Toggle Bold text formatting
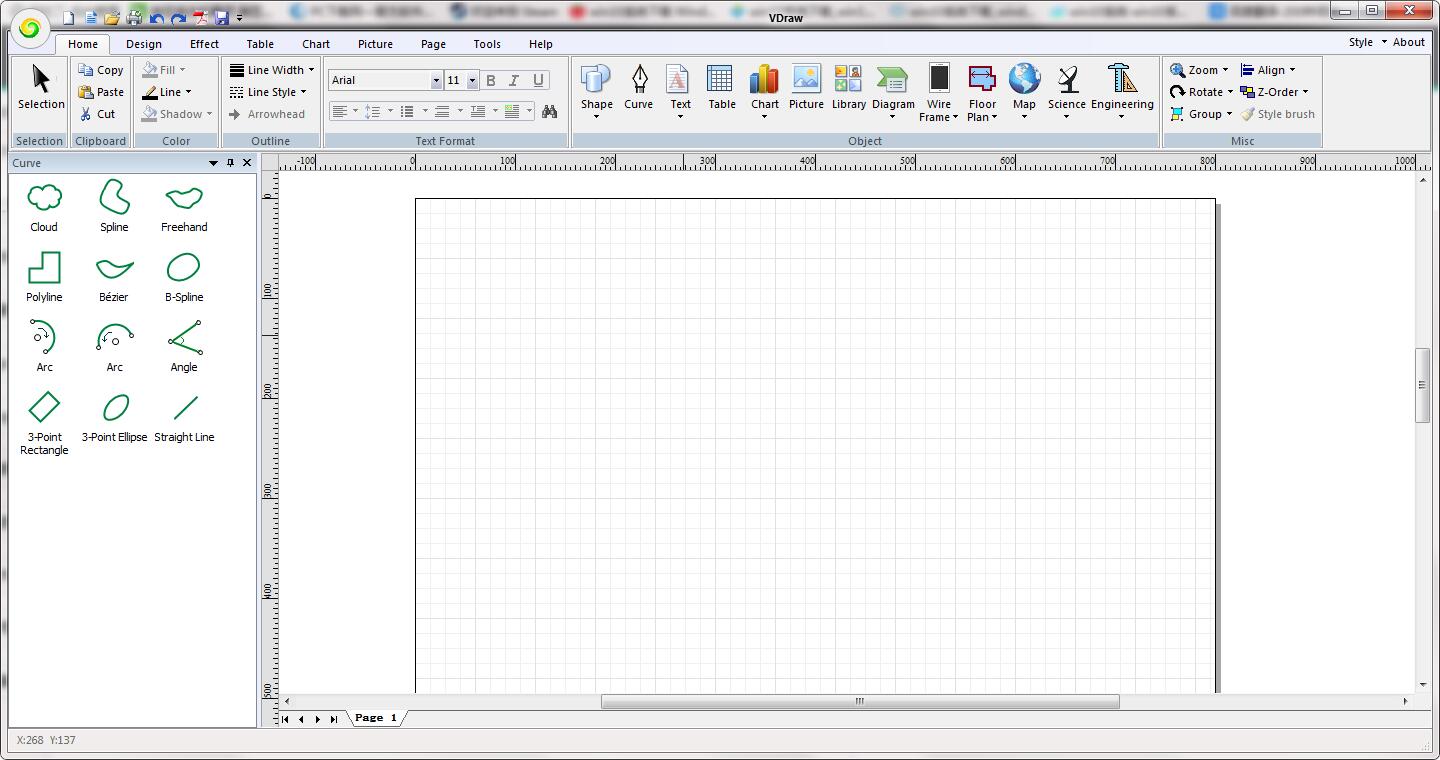Viewport: 1440px width, 760px height. pos(491,80)
